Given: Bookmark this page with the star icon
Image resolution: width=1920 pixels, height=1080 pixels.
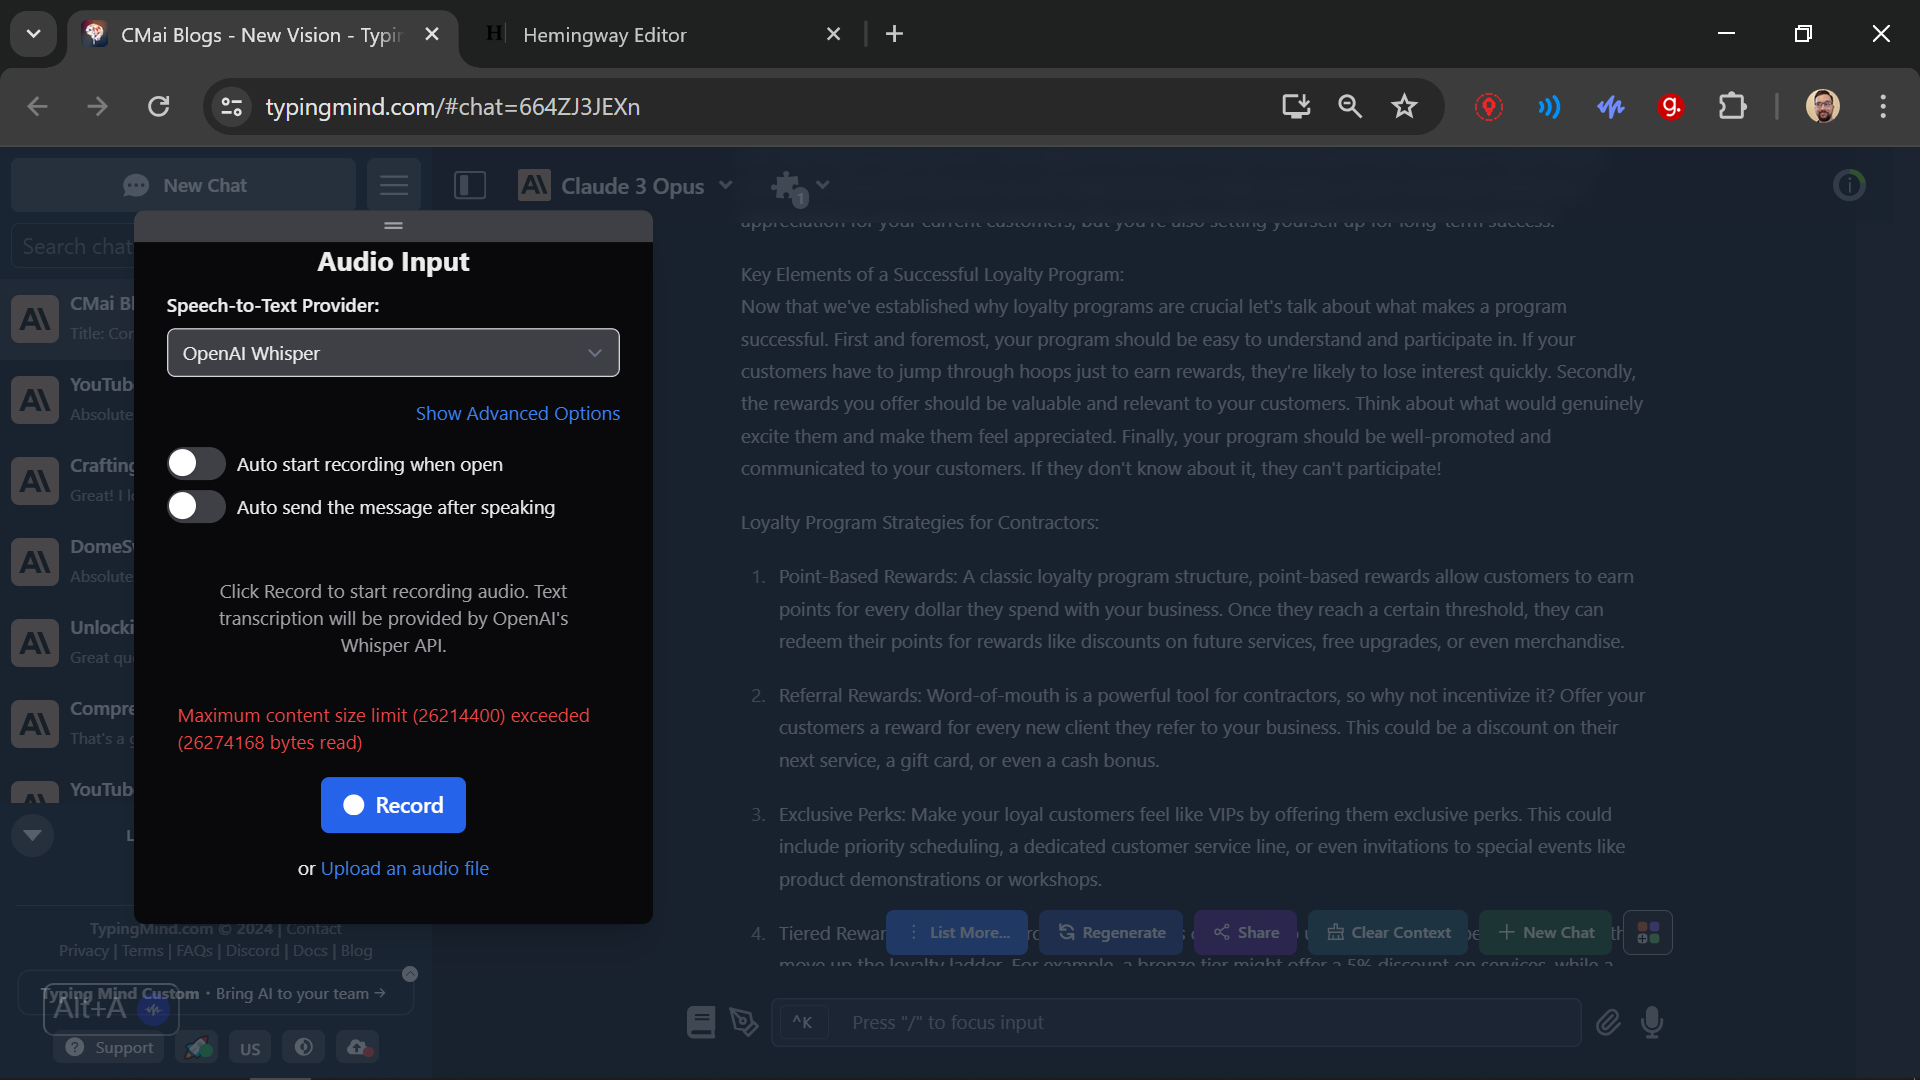Looking at the screenshot, I should [1404, 106].
